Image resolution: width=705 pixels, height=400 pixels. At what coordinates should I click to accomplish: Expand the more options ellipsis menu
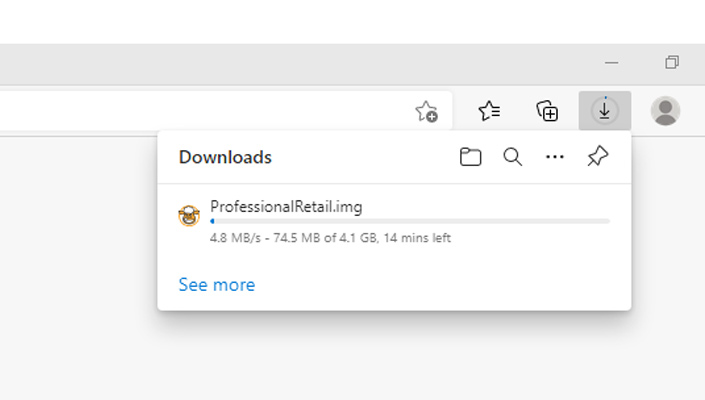(555, 157)
